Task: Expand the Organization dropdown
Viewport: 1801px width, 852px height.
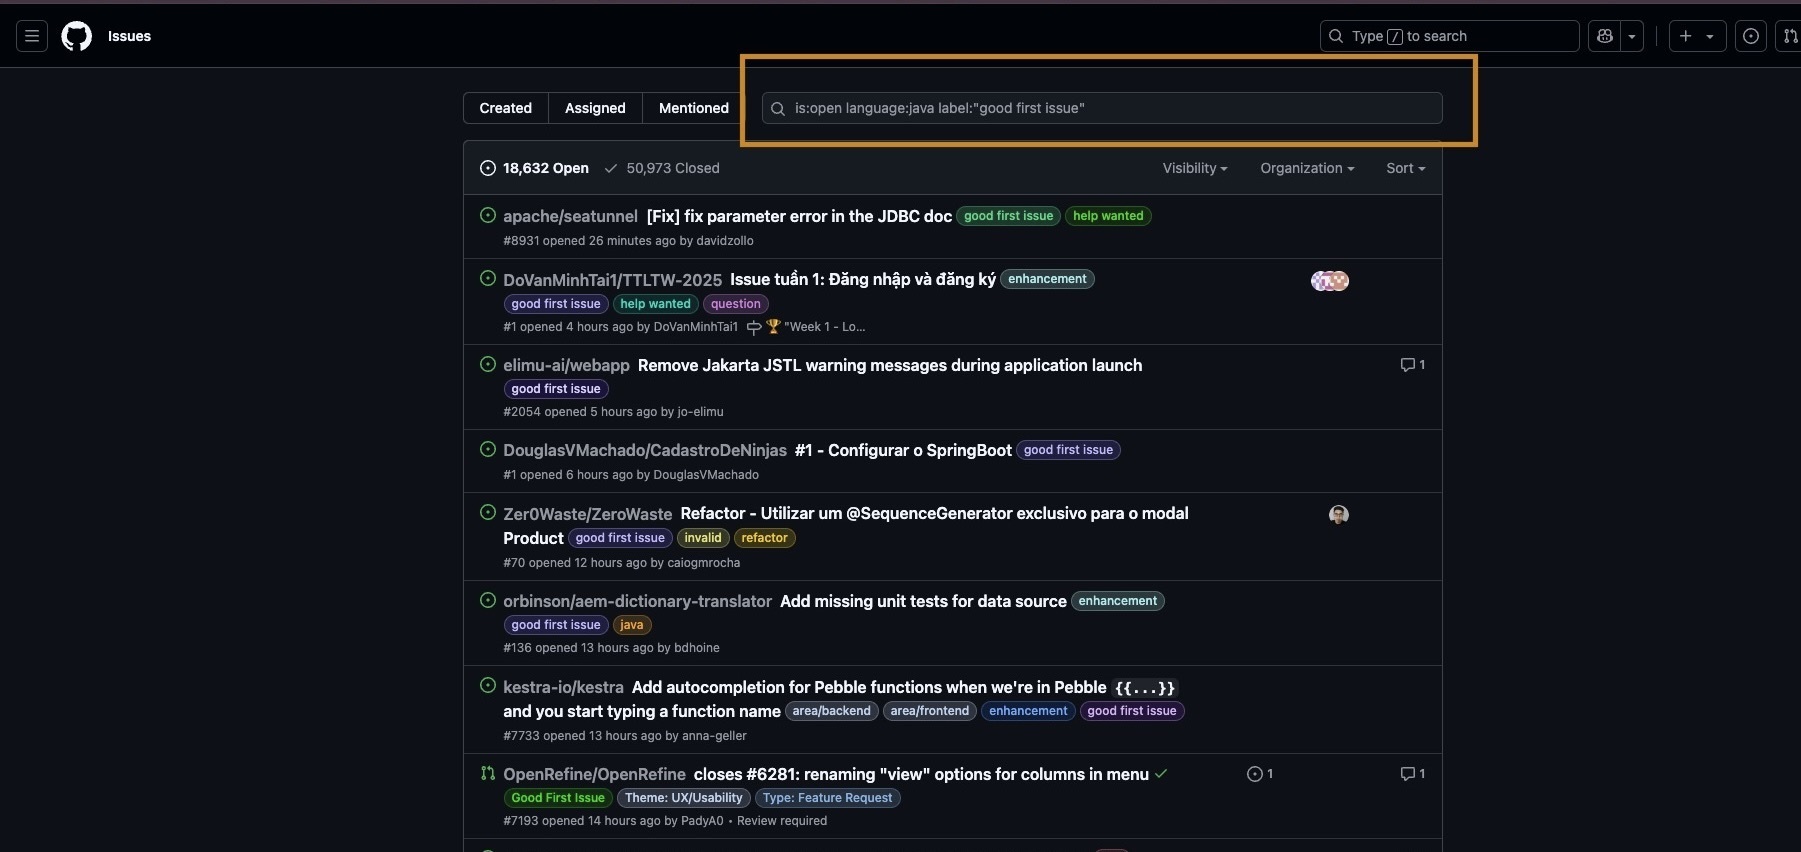Action: point(1307,168)
